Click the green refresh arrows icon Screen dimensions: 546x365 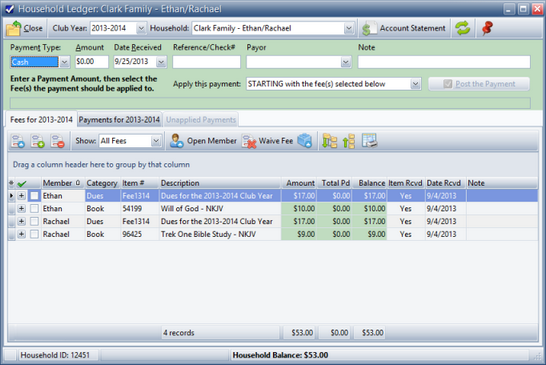click(463, 28)
